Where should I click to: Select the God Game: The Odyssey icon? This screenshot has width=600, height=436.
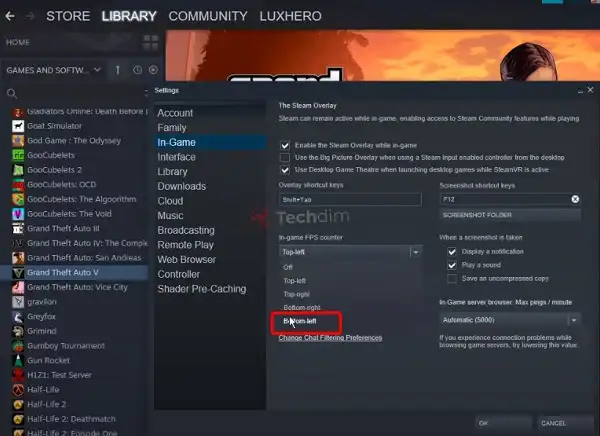click(18, 140)
